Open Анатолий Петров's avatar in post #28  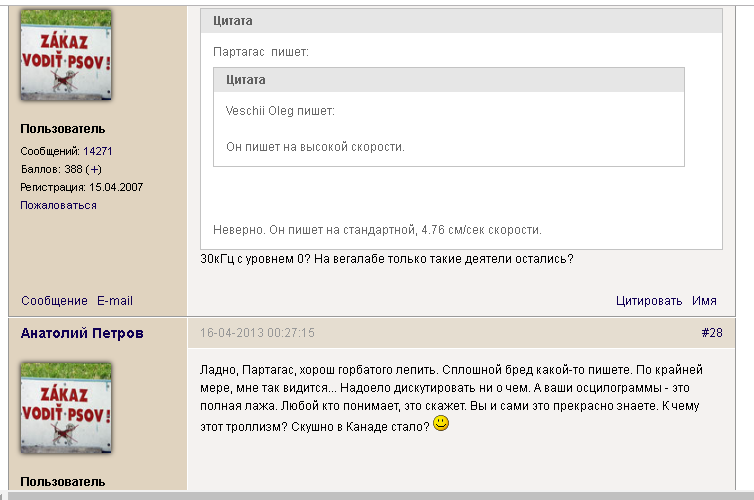click(67, 407)
